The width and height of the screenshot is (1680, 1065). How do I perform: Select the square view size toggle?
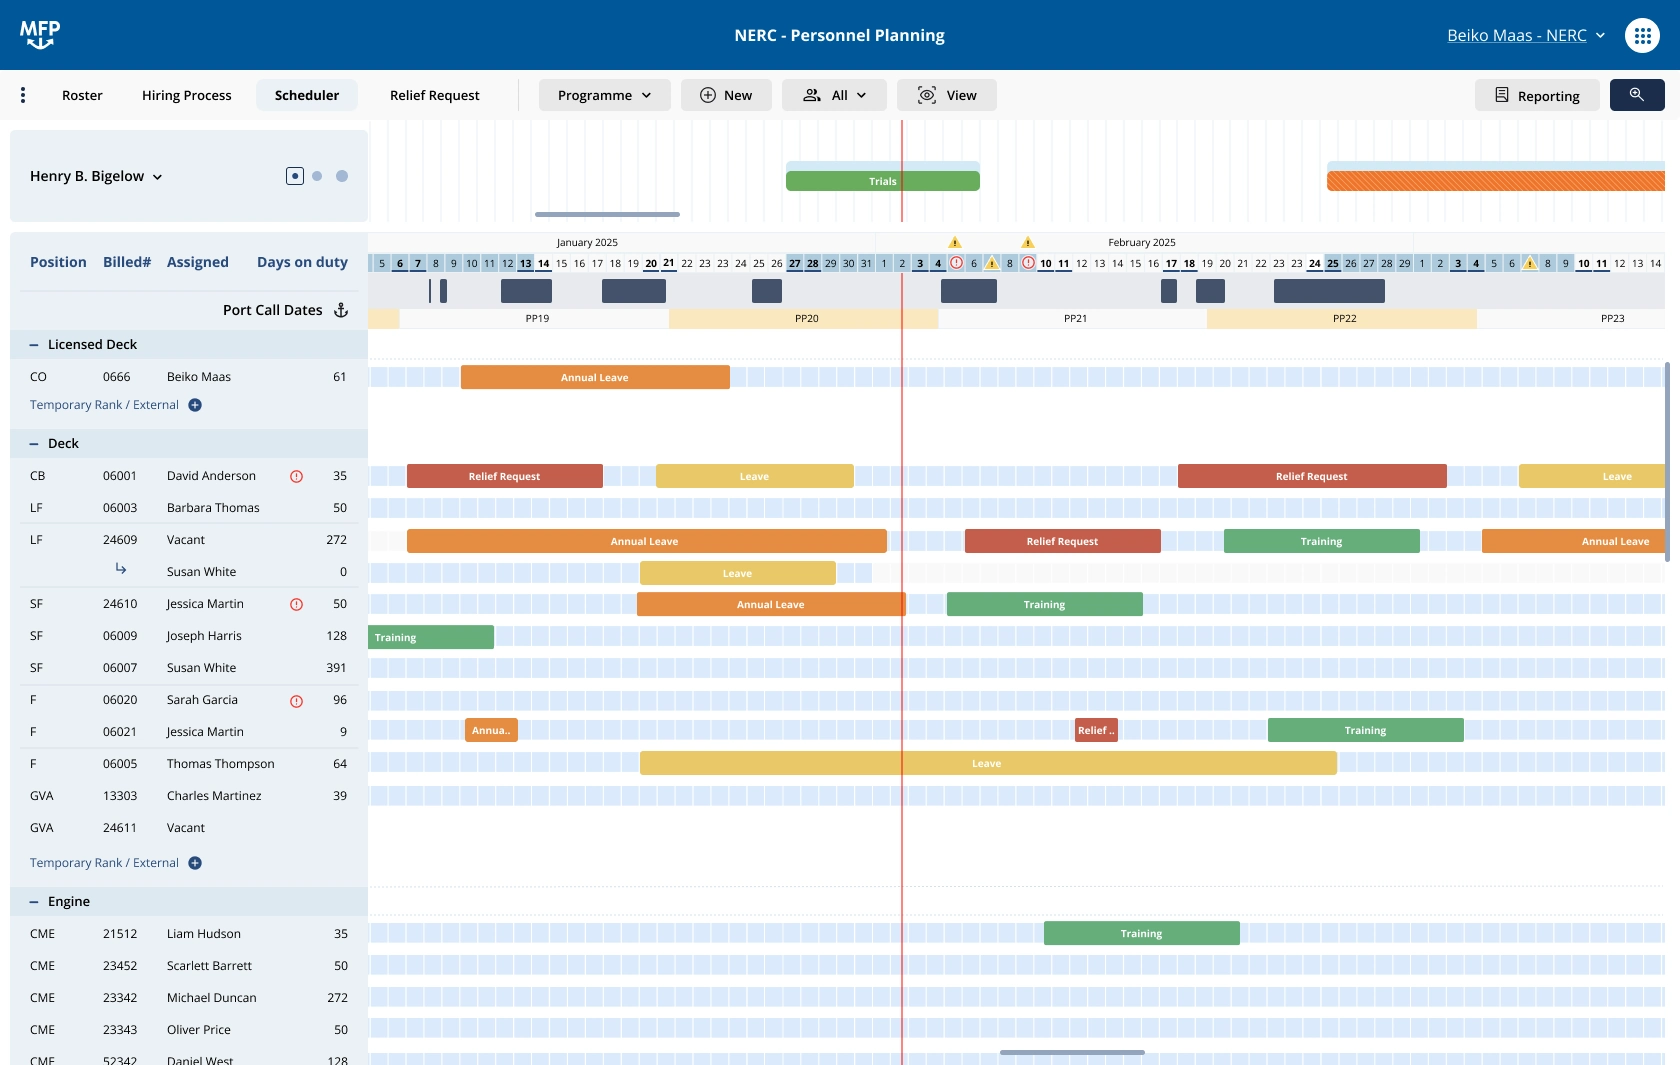tap(294, 176)
